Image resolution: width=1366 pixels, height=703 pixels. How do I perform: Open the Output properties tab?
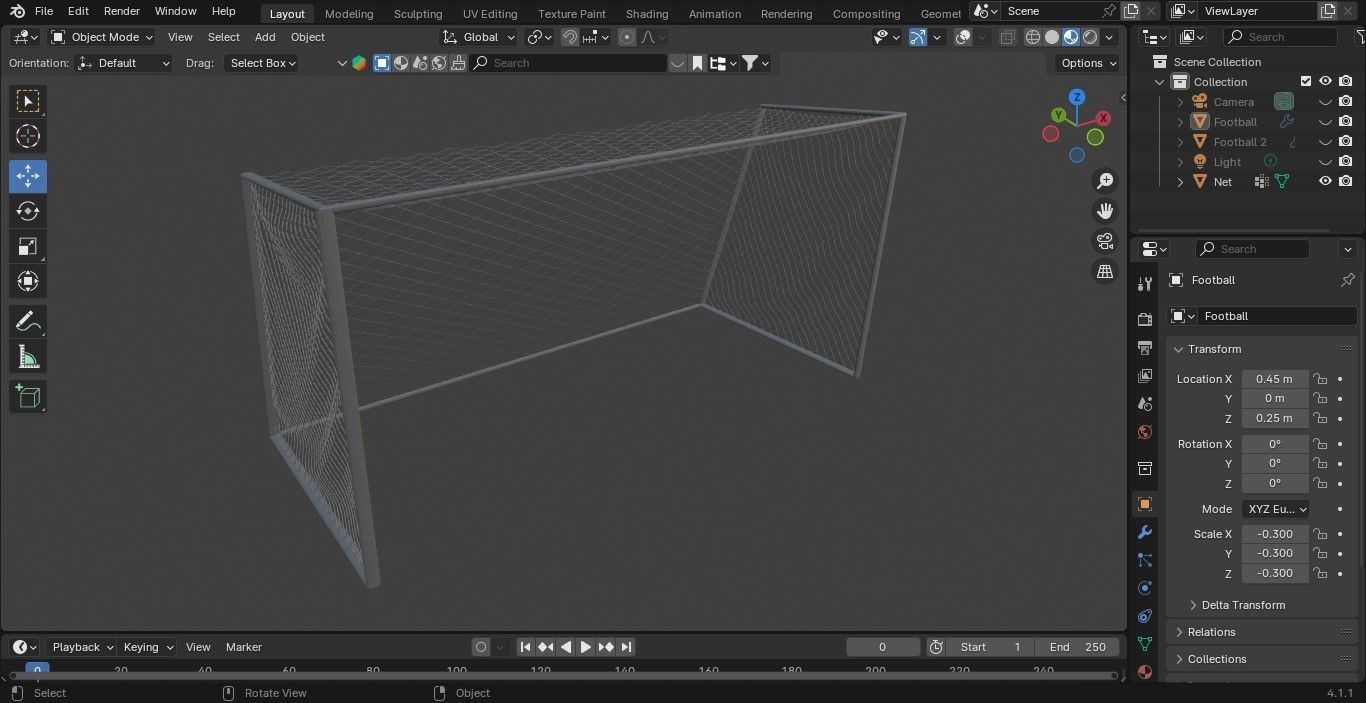point(1145,347)
